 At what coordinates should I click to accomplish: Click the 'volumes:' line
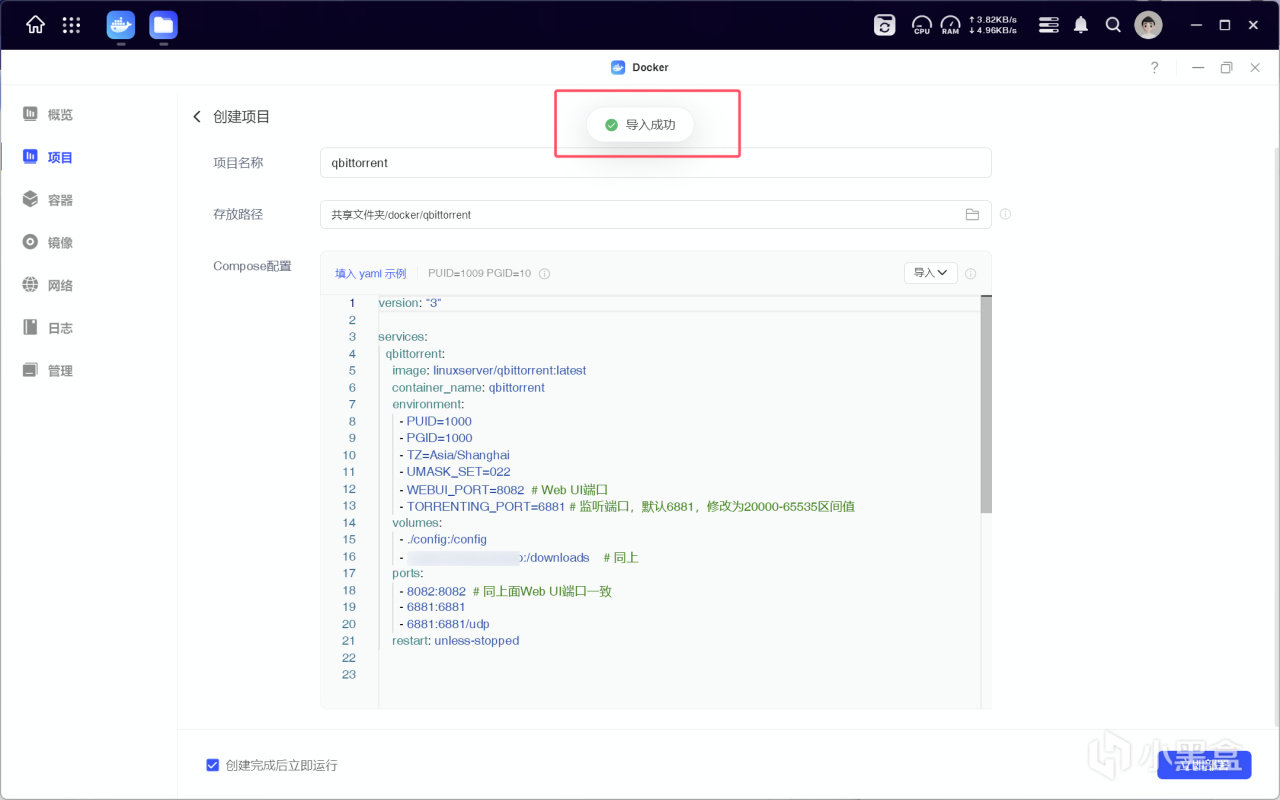click(417, 523)
